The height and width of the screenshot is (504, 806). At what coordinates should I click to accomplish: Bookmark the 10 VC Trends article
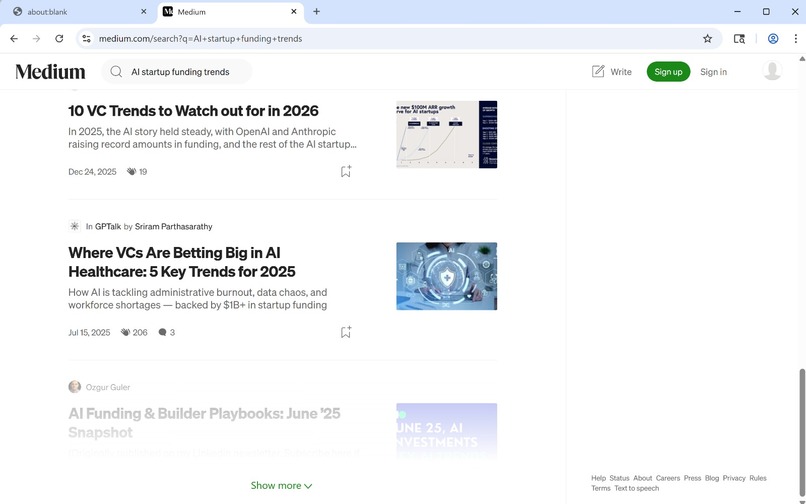click(345, 171)
